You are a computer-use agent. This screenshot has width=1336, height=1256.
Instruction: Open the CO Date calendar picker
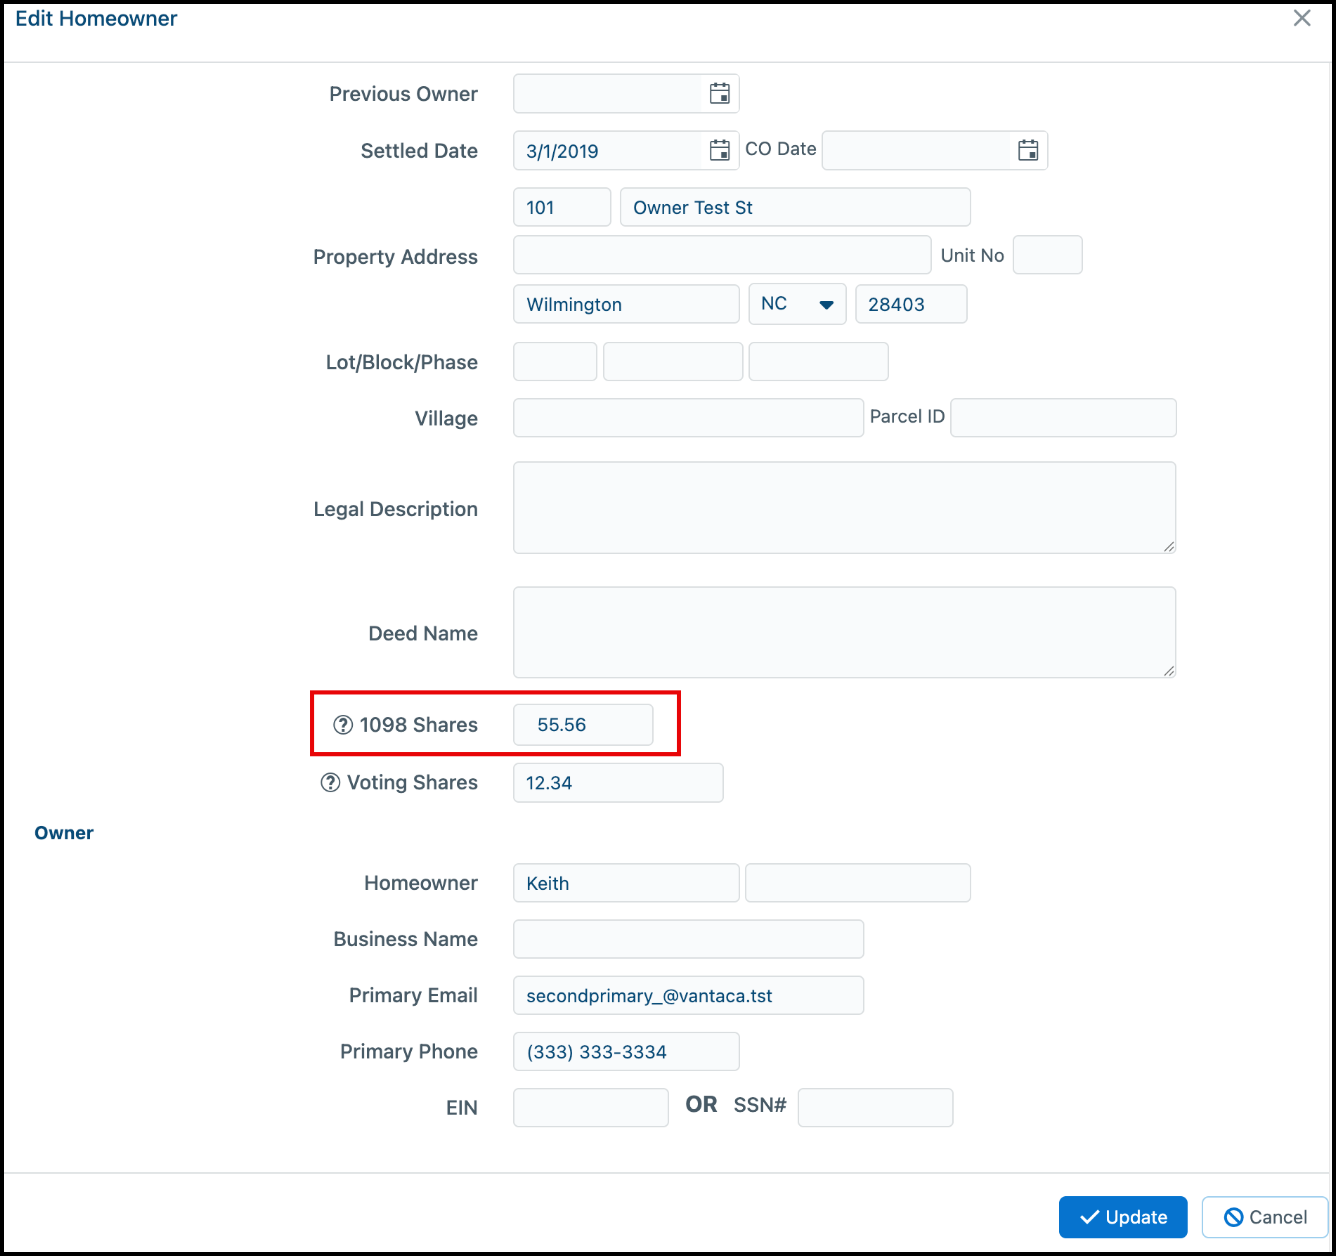point(1028,150)
